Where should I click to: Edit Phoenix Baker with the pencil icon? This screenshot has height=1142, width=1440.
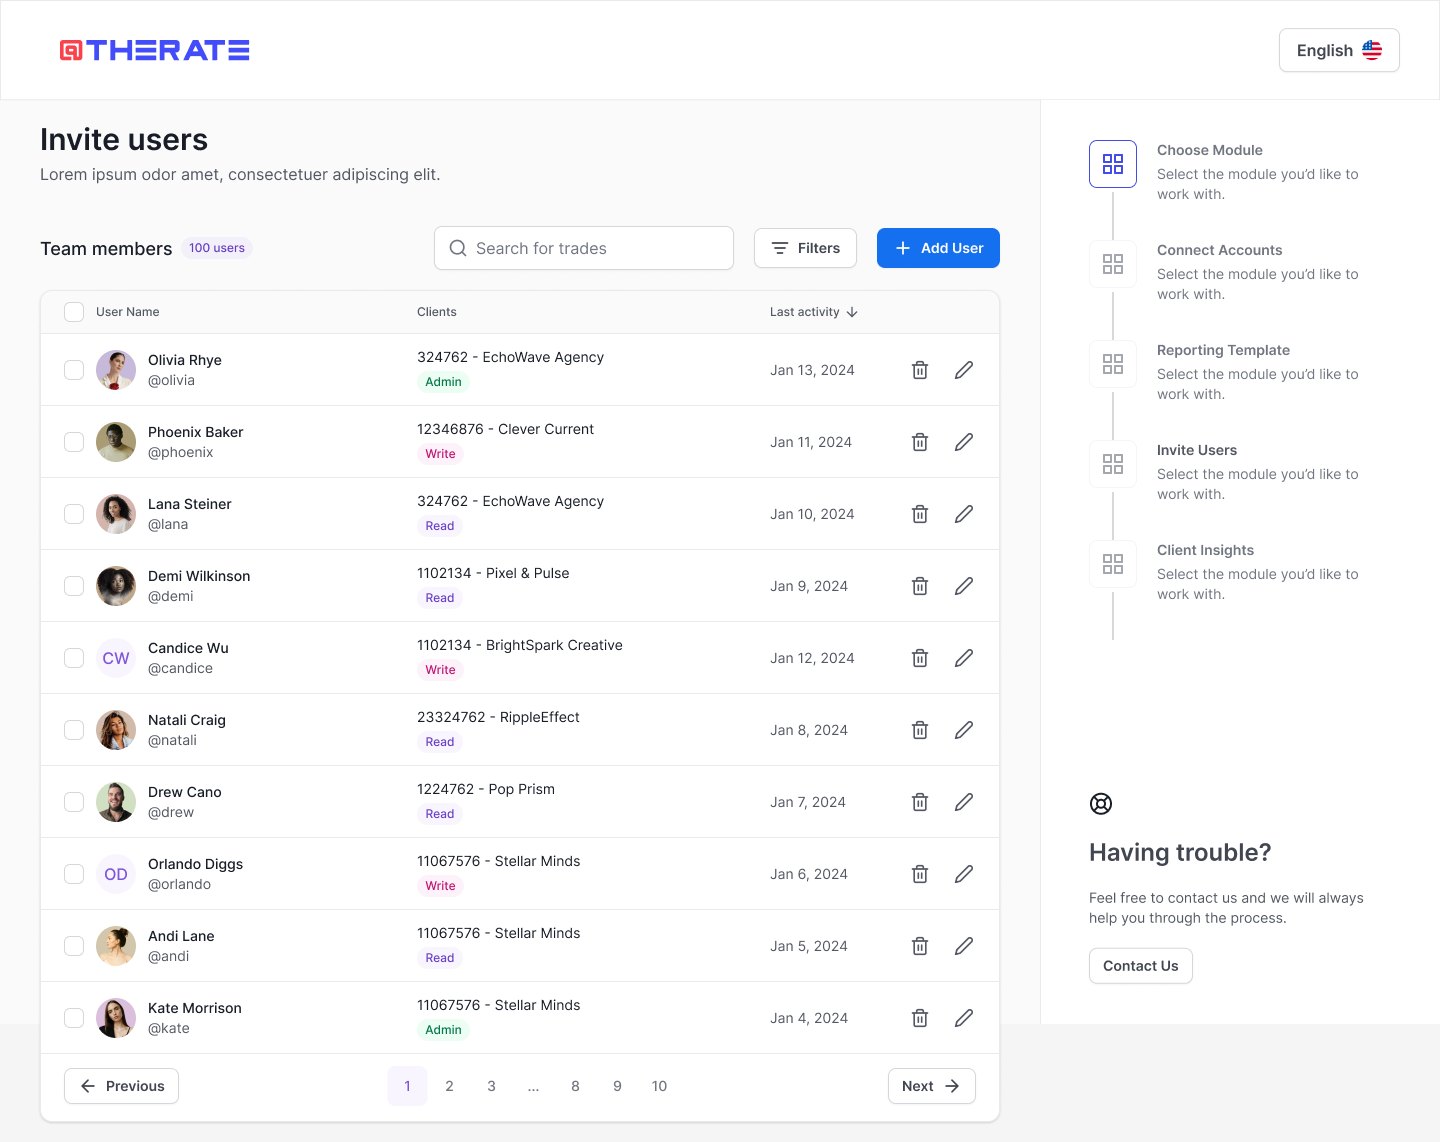(964, 442)
